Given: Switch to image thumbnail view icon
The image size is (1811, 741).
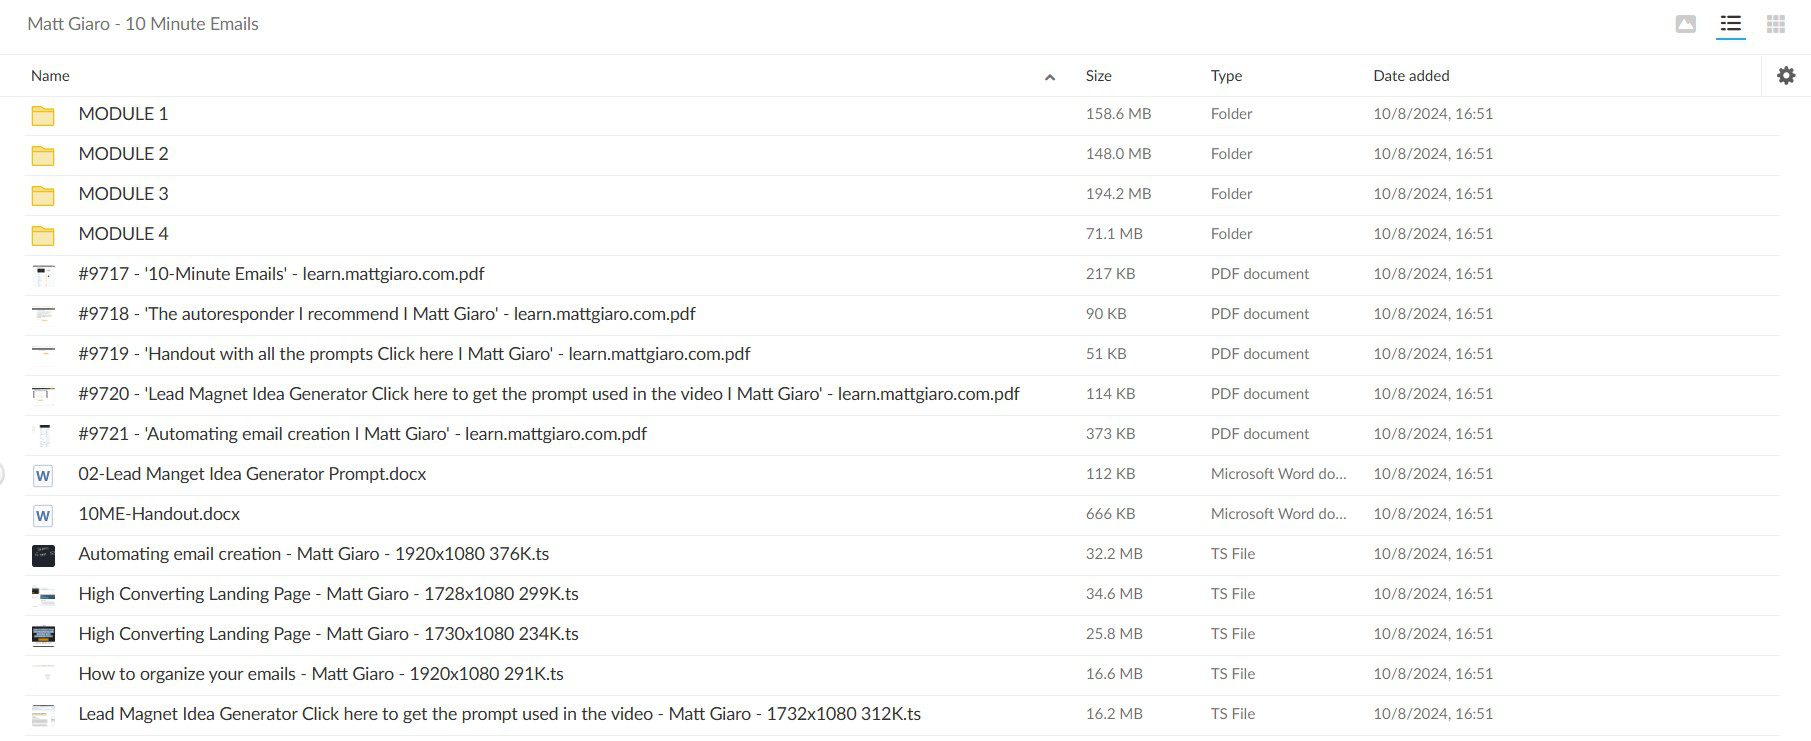Looking at the screenshot, I should (x=1685, y=24).
